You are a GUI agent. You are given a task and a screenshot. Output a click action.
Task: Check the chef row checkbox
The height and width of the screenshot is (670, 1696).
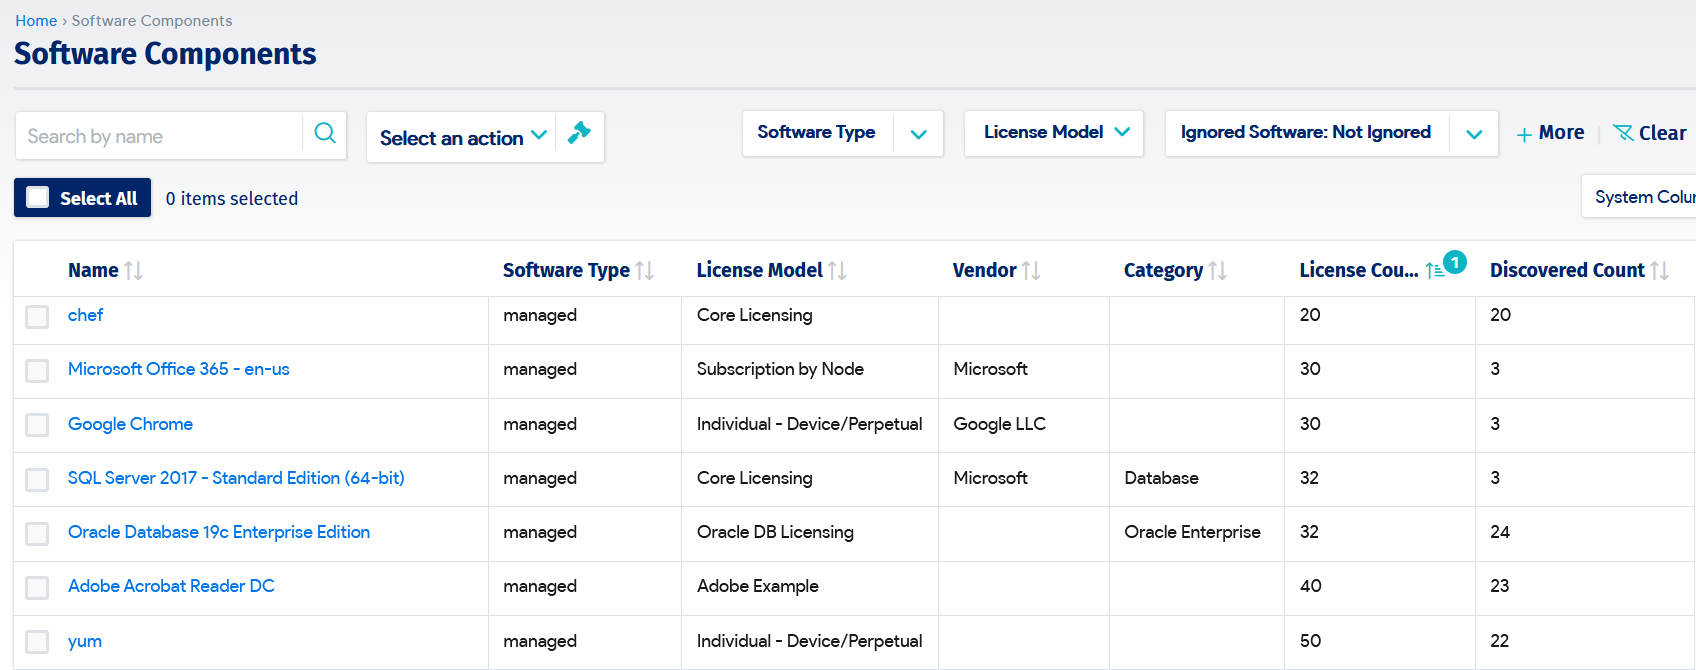tap(37, 317)
